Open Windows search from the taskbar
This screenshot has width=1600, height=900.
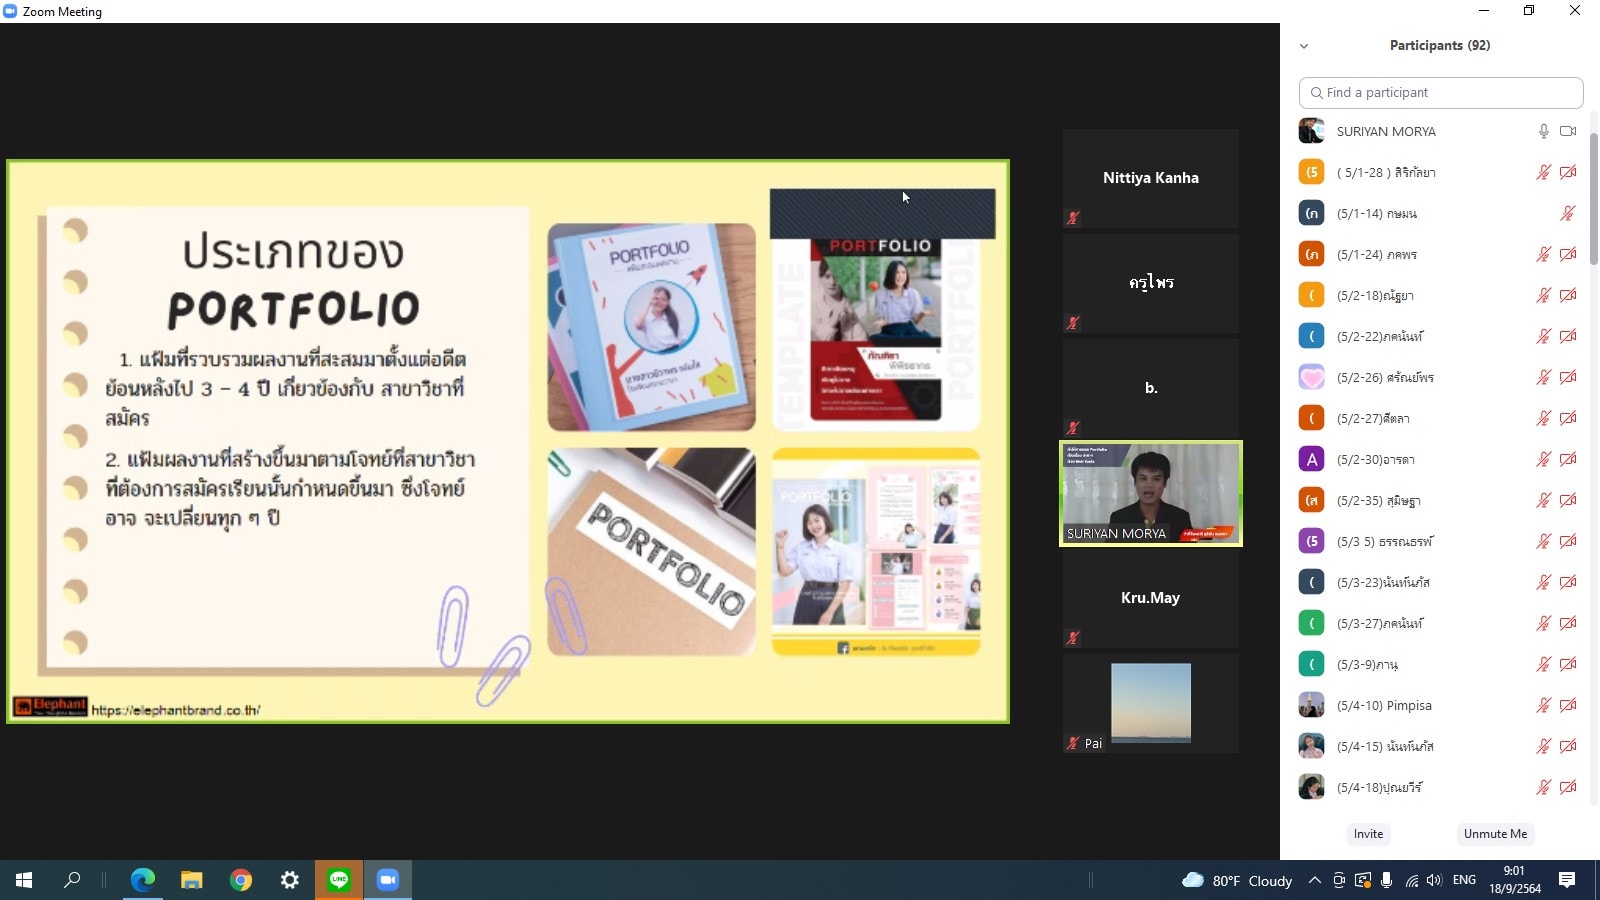pyautogui.click(x=72, y=880)
